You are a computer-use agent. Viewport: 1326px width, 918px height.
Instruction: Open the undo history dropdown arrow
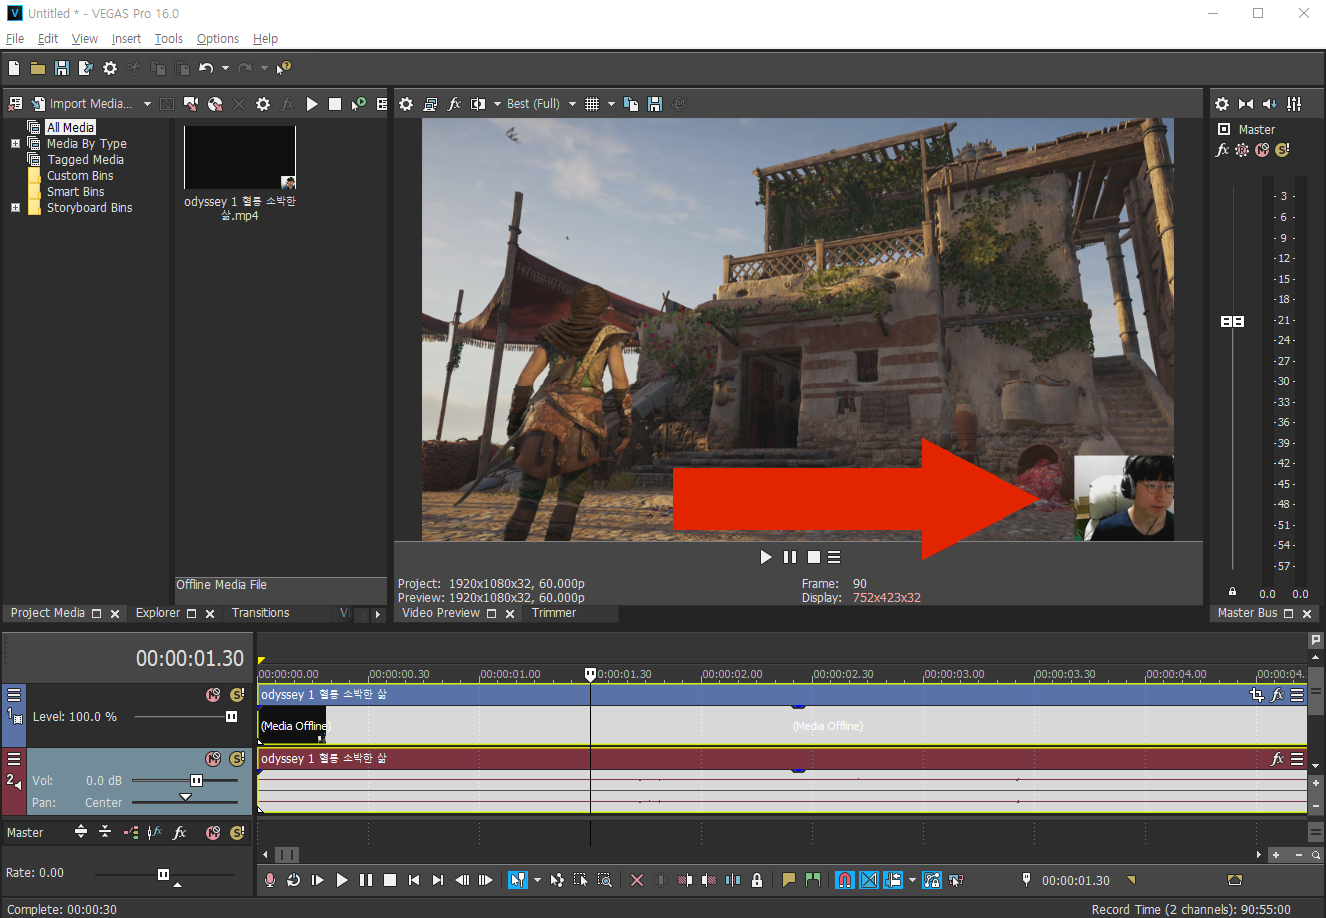(225, 68)
